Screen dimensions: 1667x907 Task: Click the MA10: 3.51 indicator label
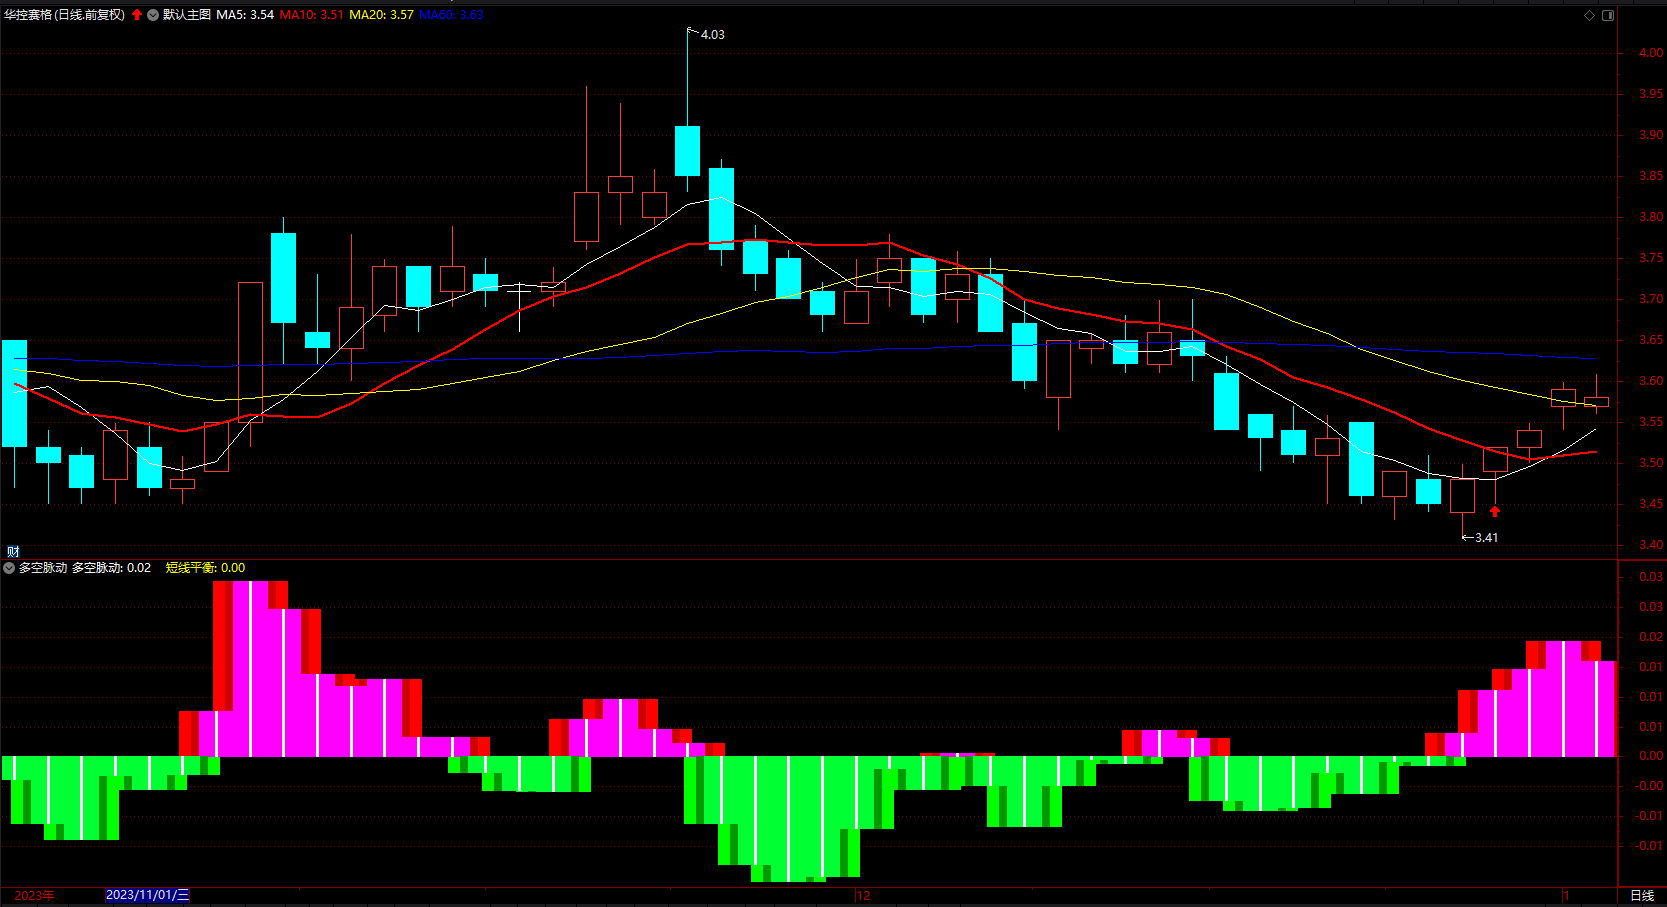(311, 15)
